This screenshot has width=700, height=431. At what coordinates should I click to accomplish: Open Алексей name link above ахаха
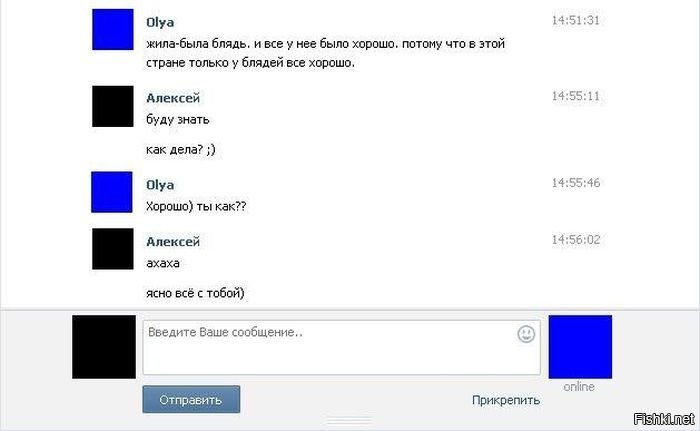(173, 242)
